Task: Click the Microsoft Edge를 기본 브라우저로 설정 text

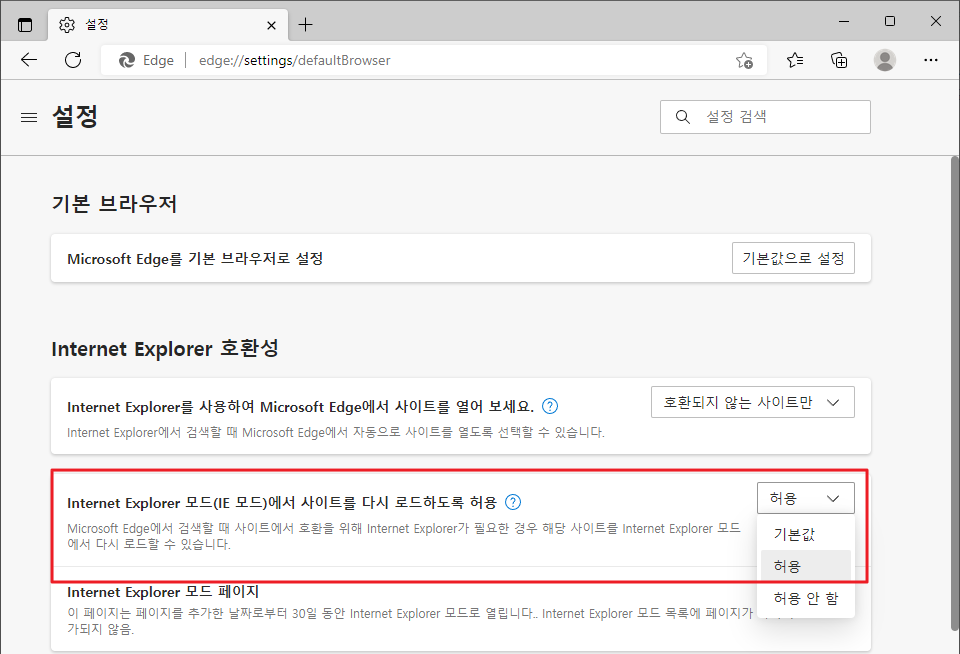Action: [x=195, y=258]
